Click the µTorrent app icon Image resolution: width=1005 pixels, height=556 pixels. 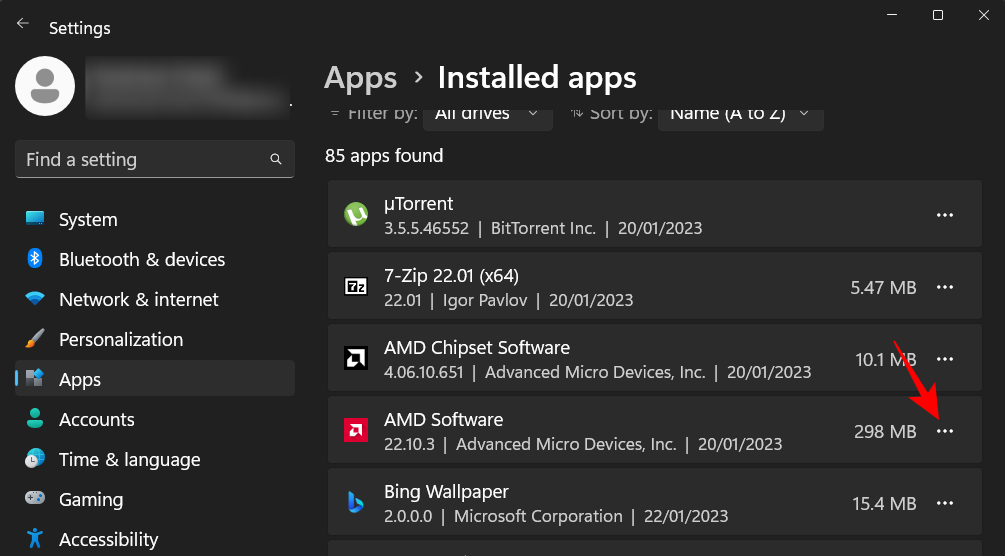(x=355, y=215)
